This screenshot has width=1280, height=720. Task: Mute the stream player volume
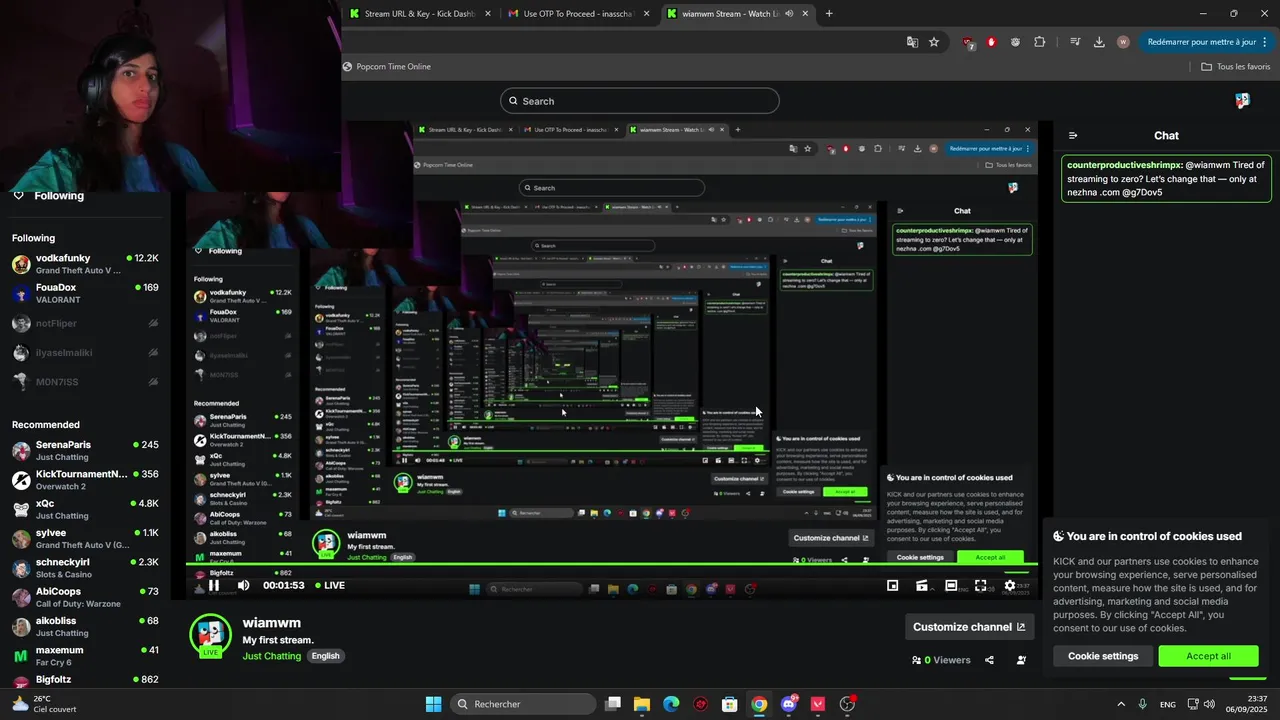tap(243, 586)
